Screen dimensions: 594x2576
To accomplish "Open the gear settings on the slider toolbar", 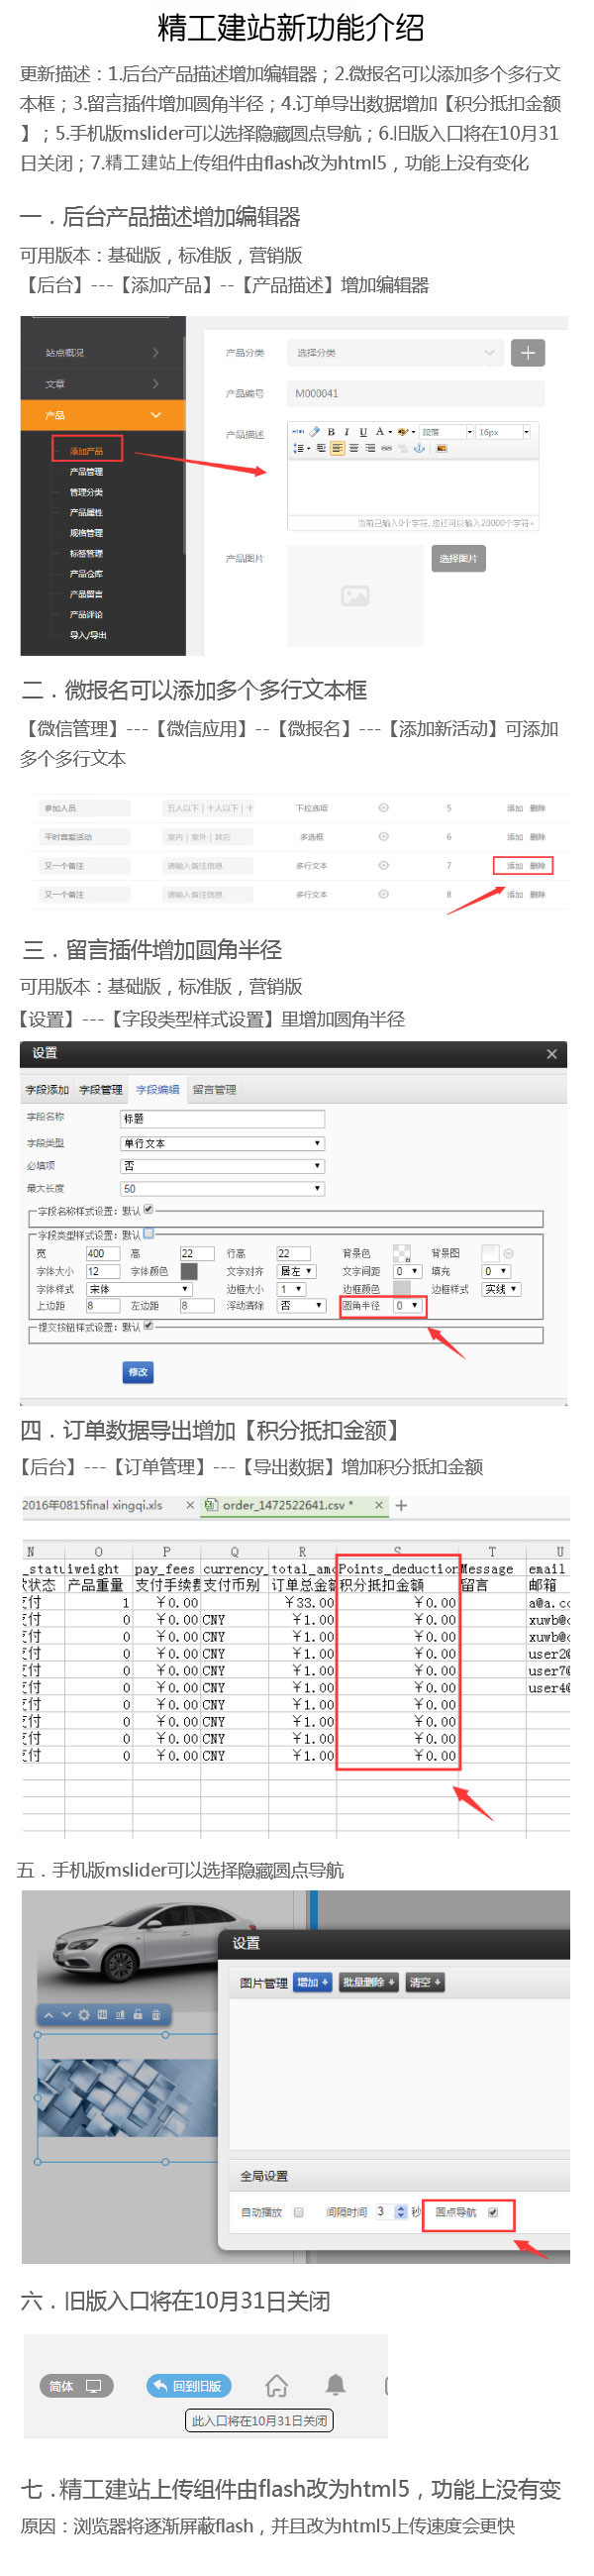I will click(x=84, y=2015).
